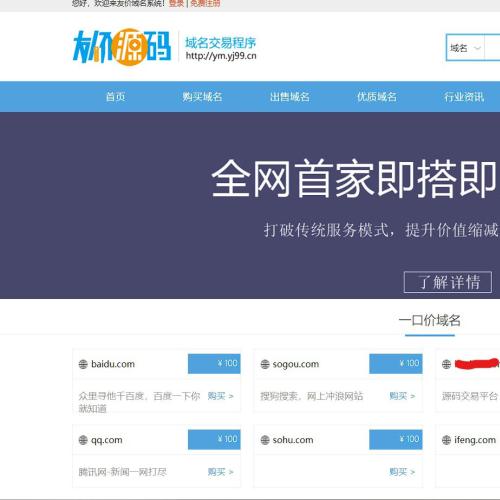Click the sohu.com domain name

pos(293,440)
